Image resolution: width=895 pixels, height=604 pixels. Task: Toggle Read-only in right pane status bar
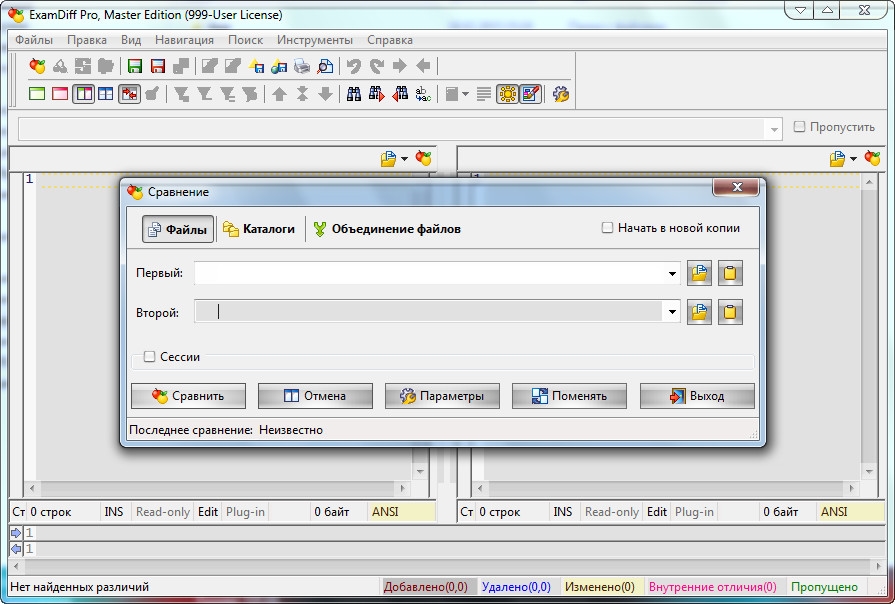[611, 512]
